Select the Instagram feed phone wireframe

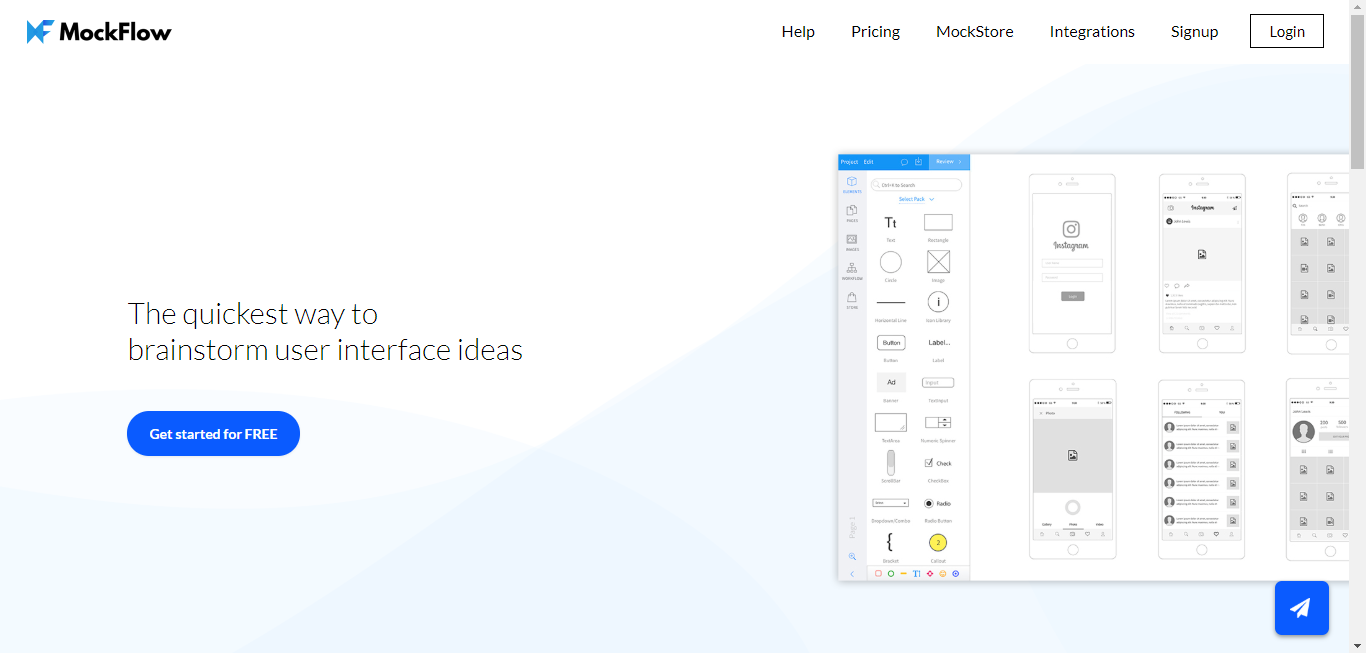(1202, 263)
